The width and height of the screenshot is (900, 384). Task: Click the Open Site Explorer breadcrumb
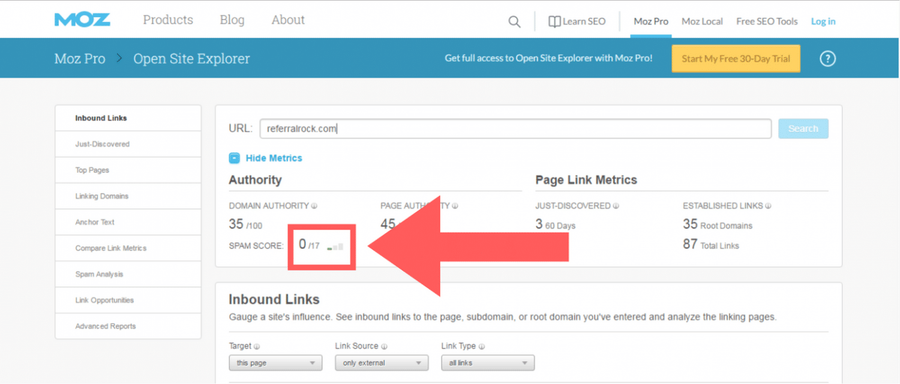click(x=192, y=59)
